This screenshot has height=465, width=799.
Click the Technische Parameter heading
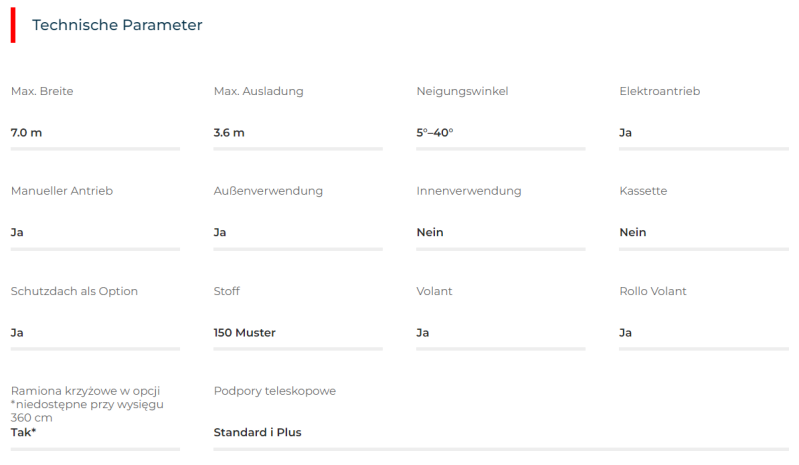[117, 25]
